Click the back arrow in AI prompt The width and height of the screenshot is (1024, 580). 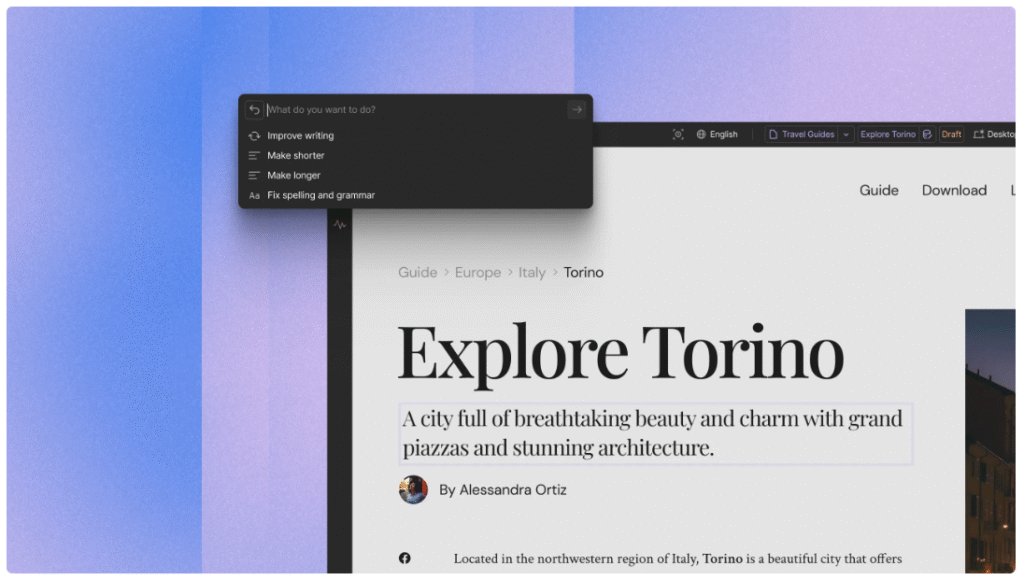pos(254,110)
